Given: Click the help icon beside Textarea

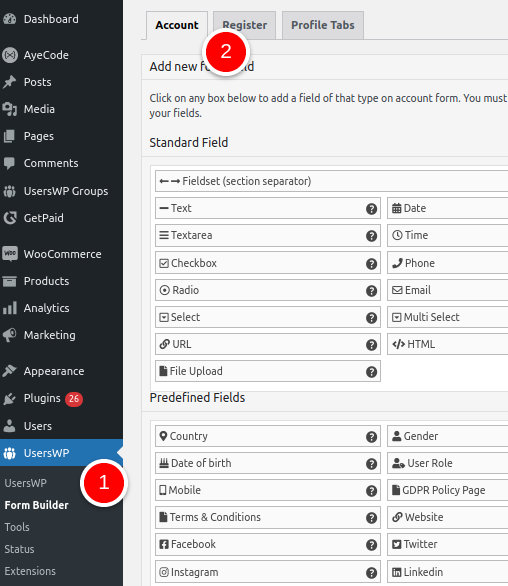Looking at the screenshot, I should tap(371, 236).
